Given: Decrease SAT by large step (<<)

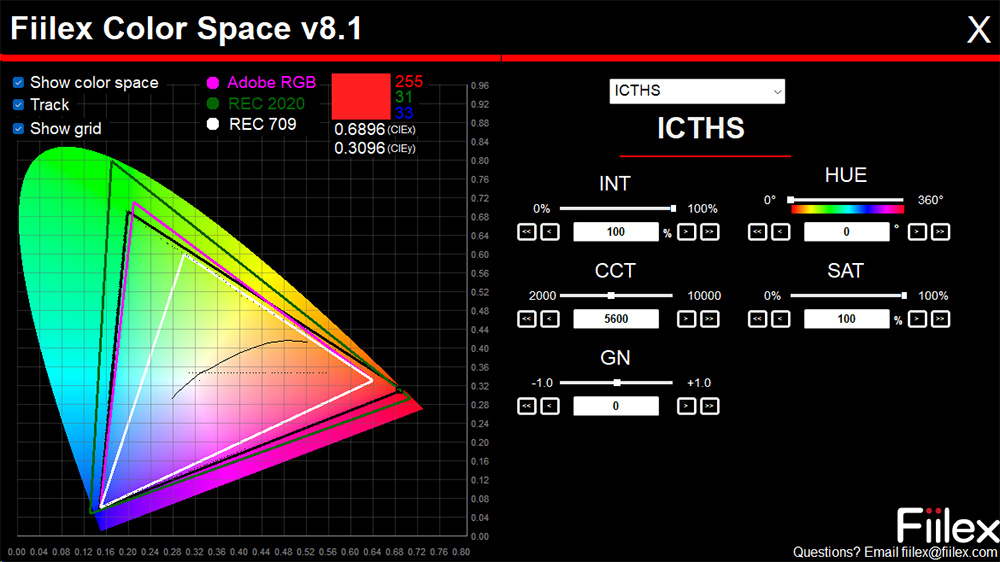Looking at the screenshot, I should 758,319.
